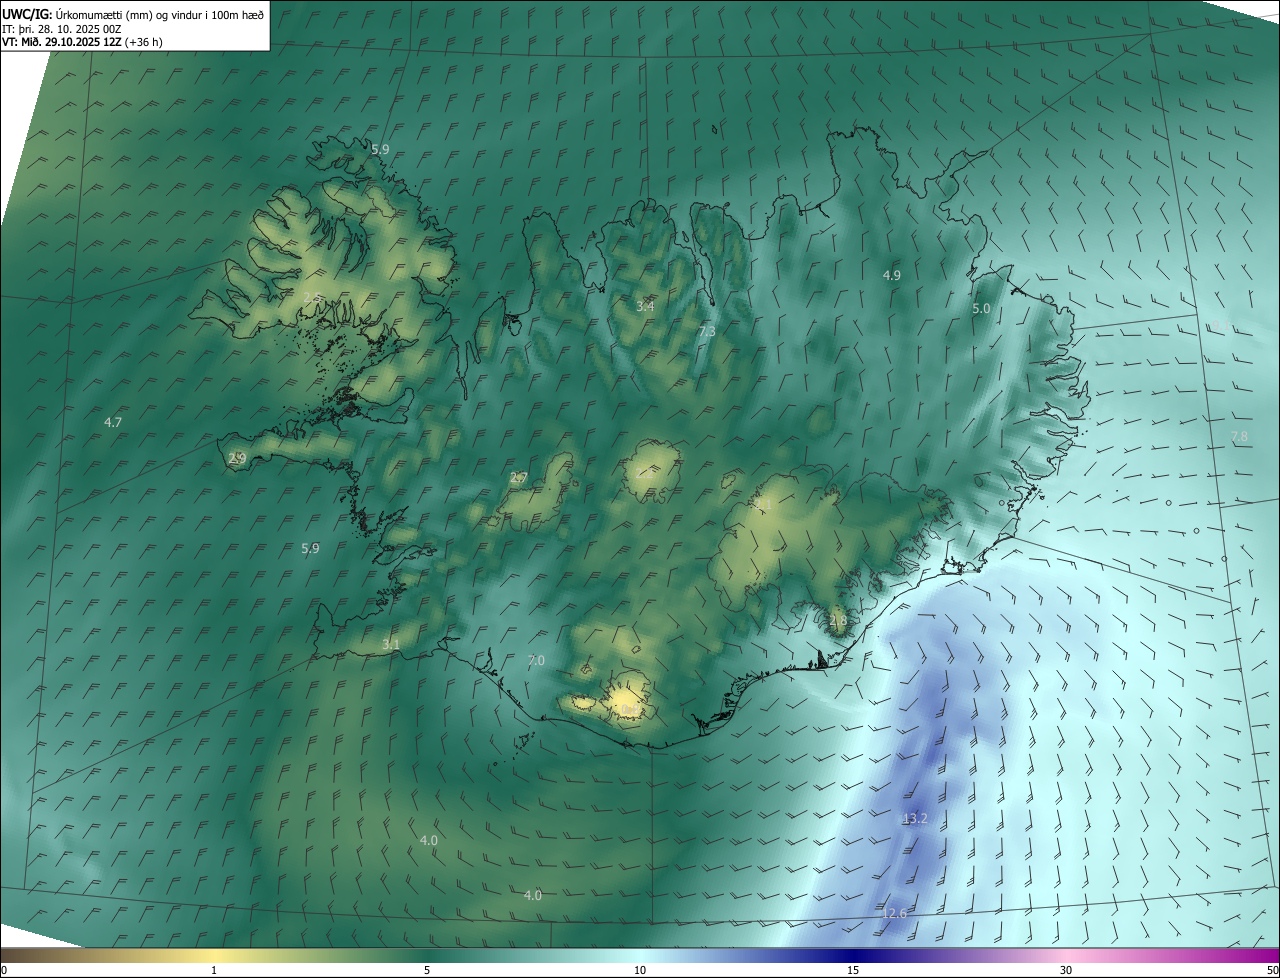Click the 1 tick label on the color scale
Screen dimensions: 1280x978
214,971
